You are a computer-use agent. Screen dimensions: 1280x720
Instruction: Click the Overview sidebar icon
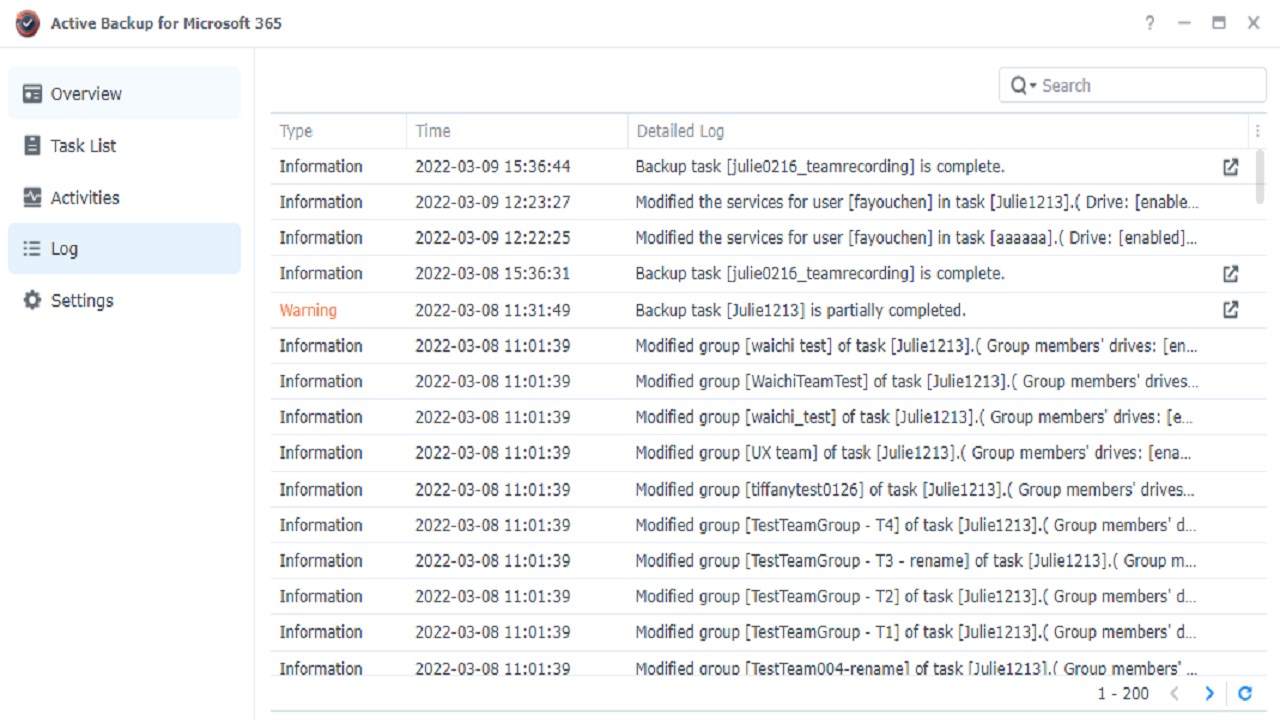[x=32, y=94]
